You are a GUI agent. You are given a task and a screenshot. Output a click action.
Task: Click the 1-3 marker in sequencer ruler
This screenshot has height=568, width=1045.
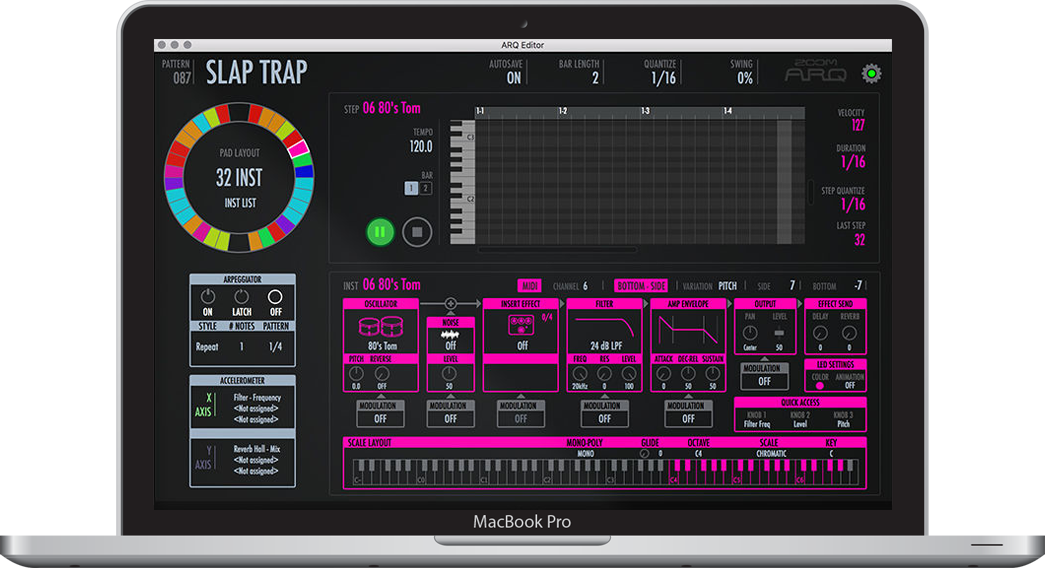tap(645, 111)
